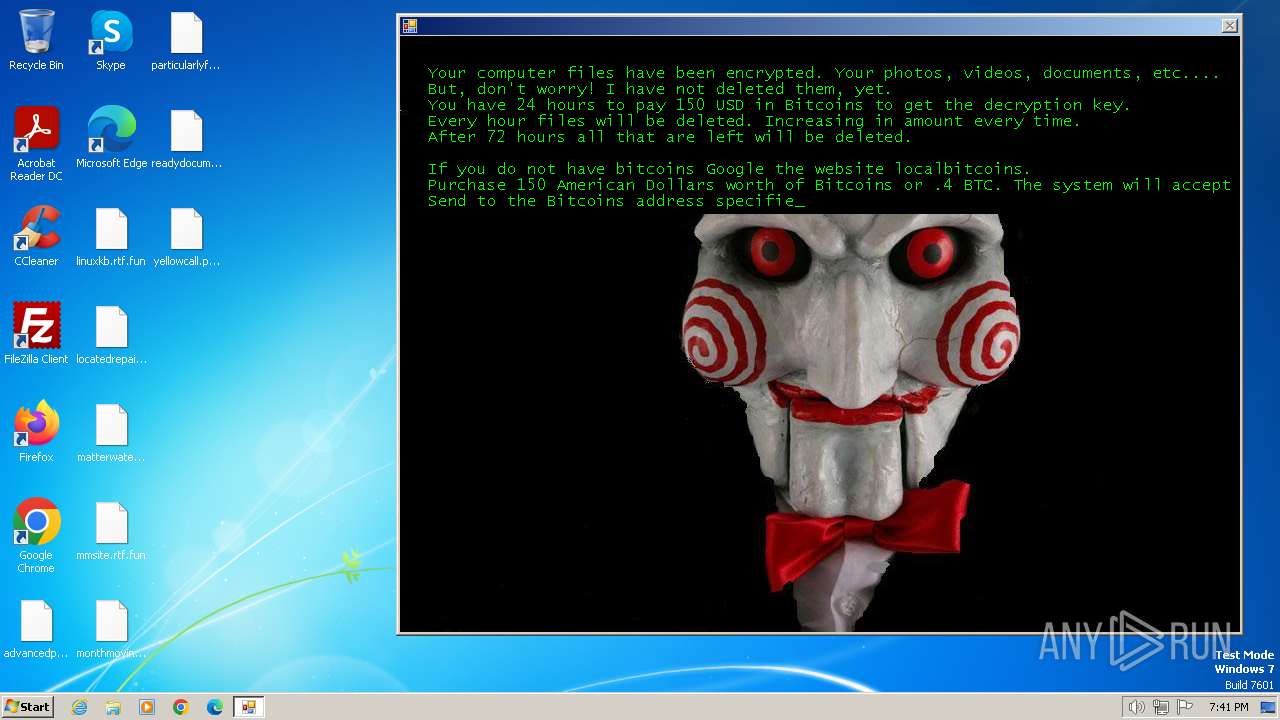Viewport: 1280px width, 720px height.
Task: Click the line 'Send to the Bitcoins address'
Action: [616, 201]
